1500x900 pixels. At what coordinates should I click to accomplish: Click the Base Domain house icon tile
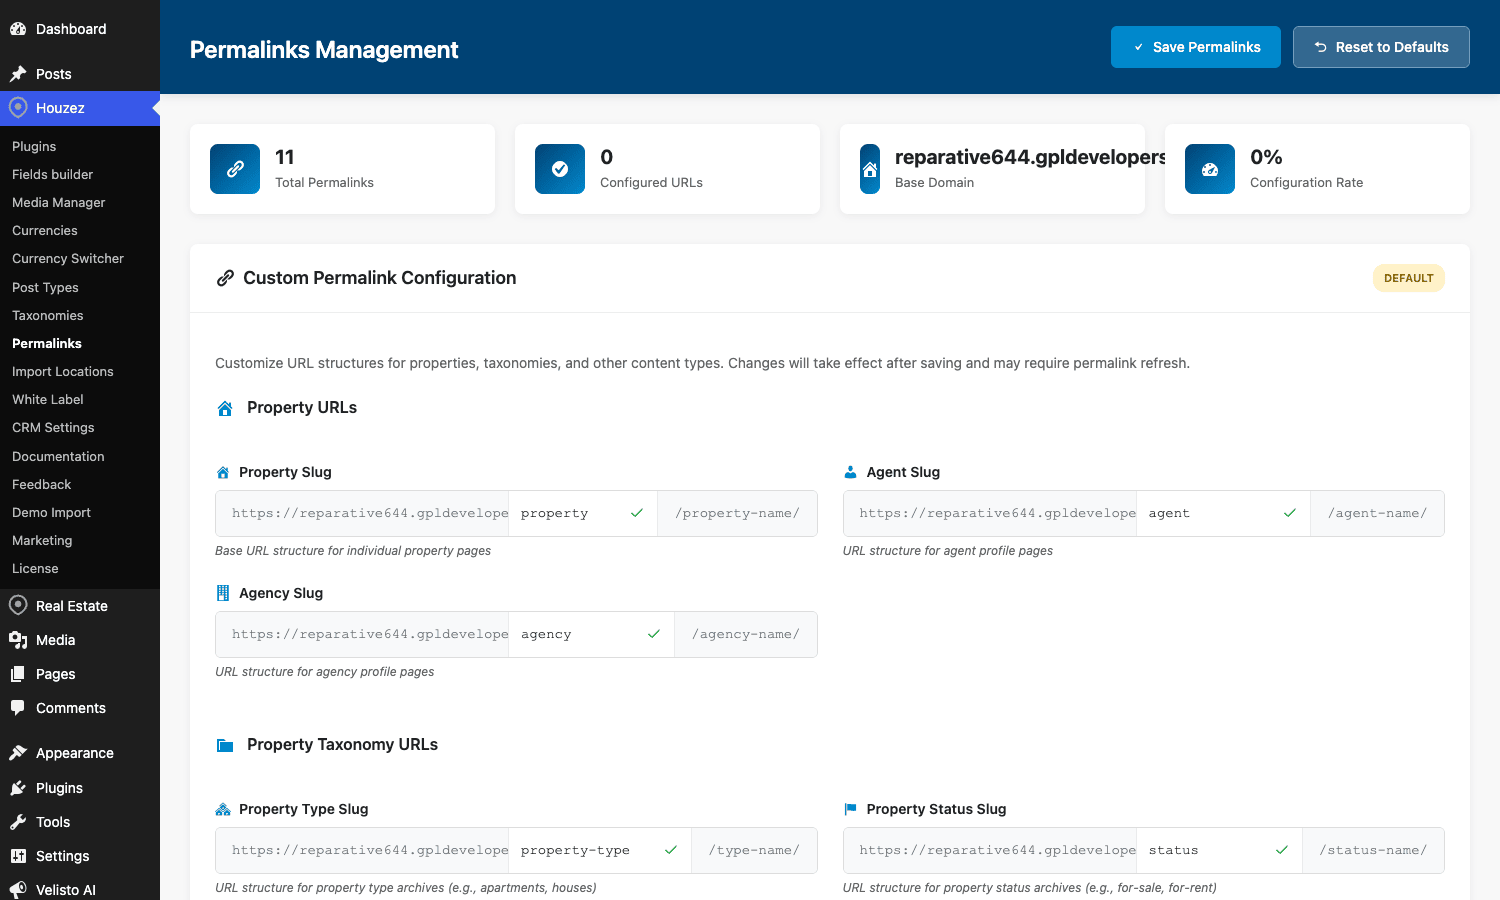pyautogui.click(x=870, y=169)
